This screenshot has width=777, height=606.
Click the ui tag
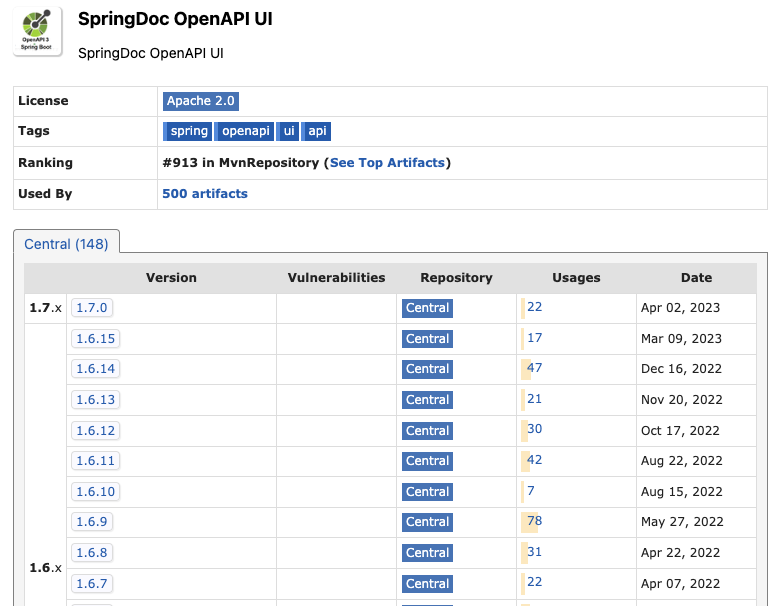tap(288, 131)
